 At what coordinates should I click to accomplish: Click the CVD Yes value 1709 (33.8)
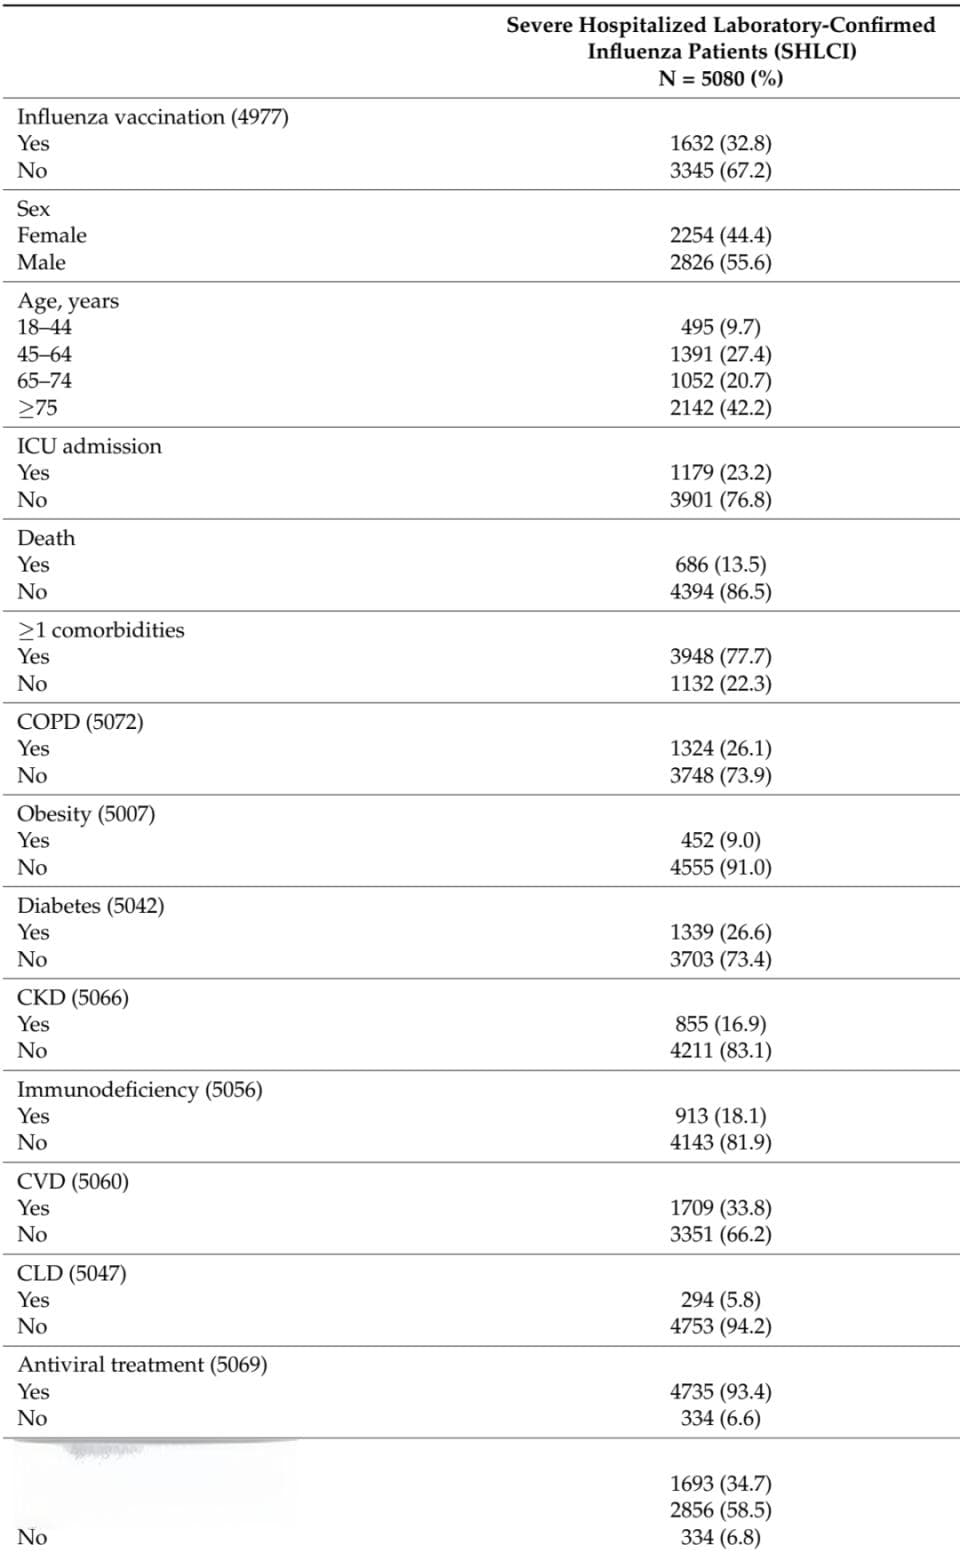point(720,1208)
